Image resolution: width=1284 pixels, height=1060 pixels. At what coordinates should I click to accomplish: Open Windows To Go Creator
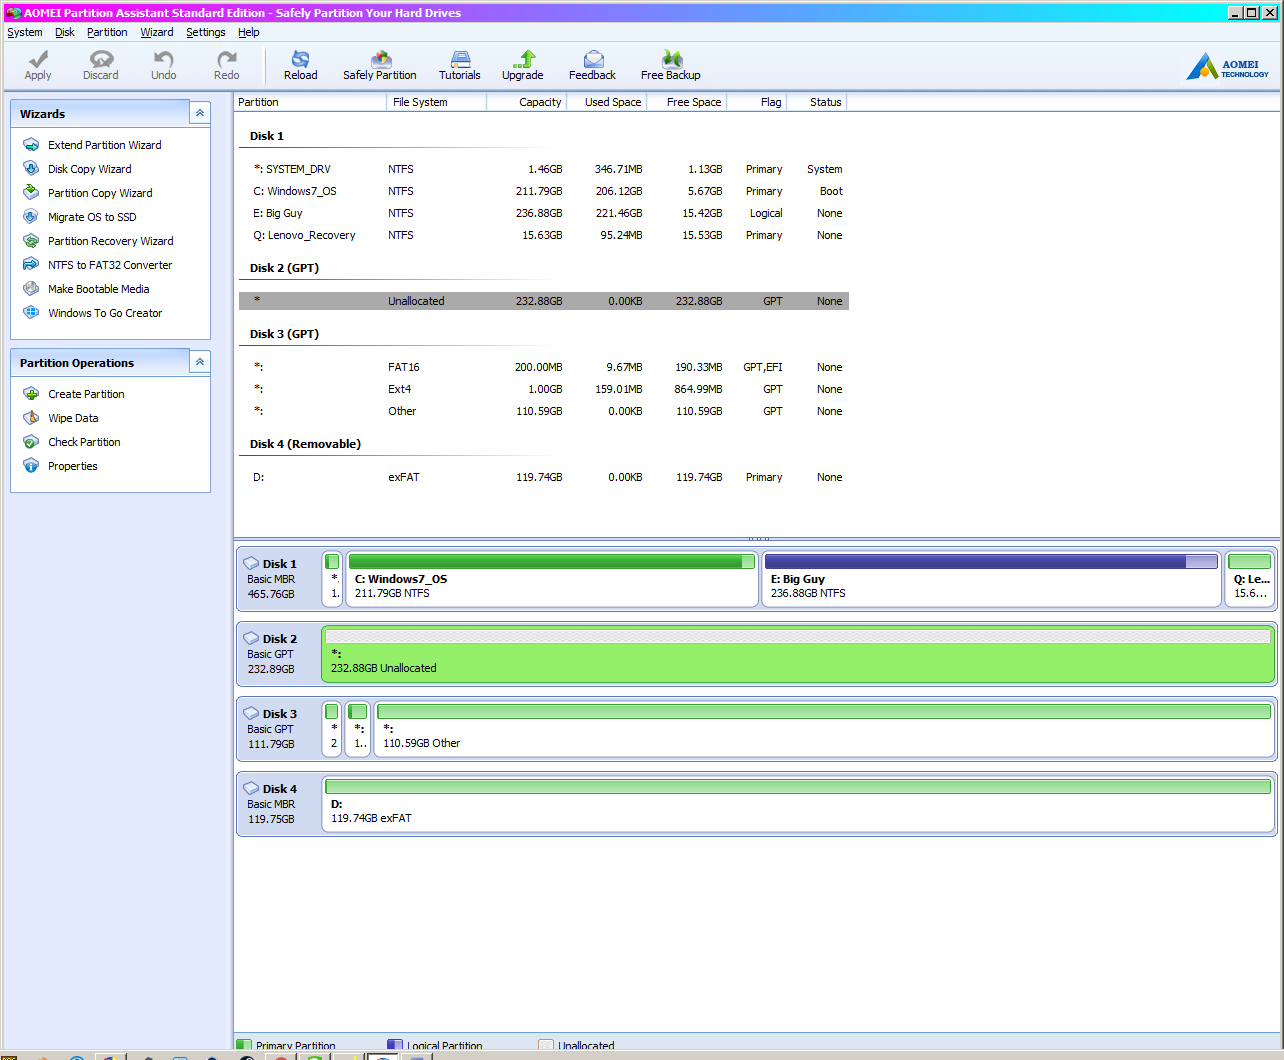coord(105,313)
